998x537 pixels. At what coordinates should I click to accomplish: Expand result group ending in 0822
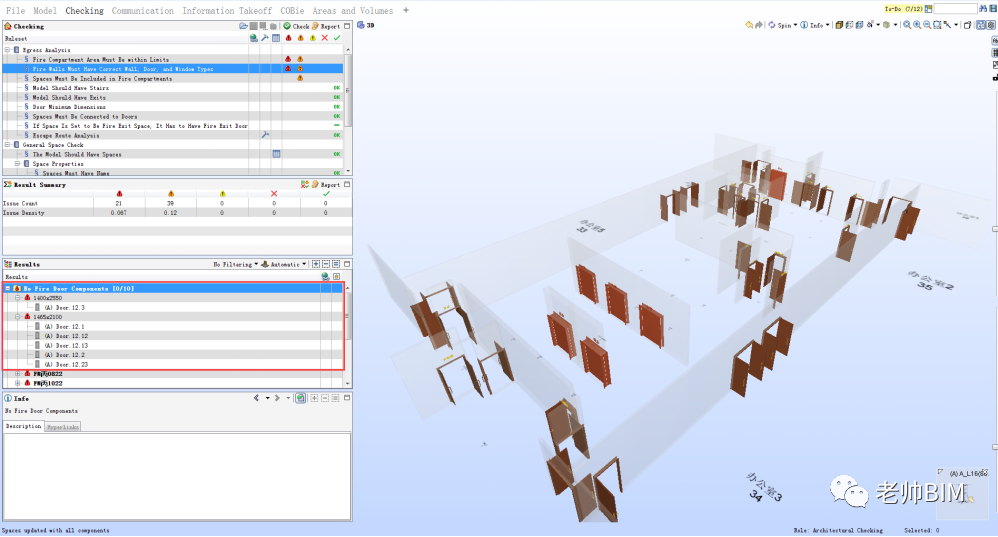(x=18, y=374)
